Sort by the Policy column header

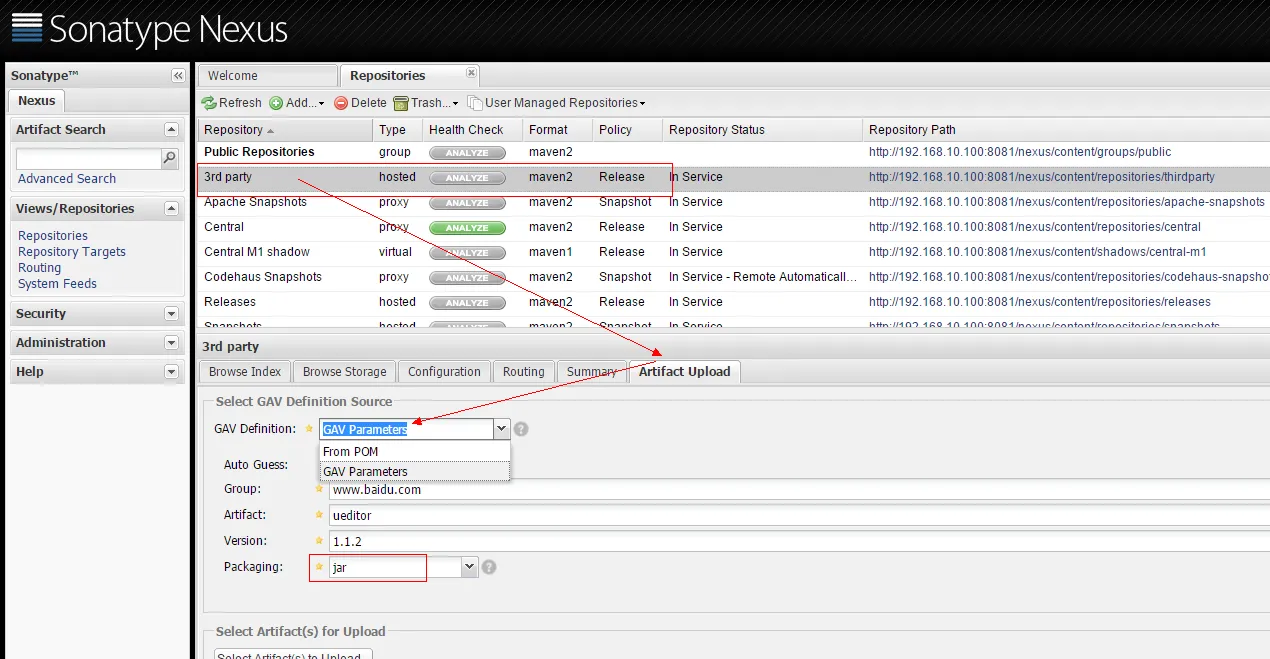tap(628, 130)
